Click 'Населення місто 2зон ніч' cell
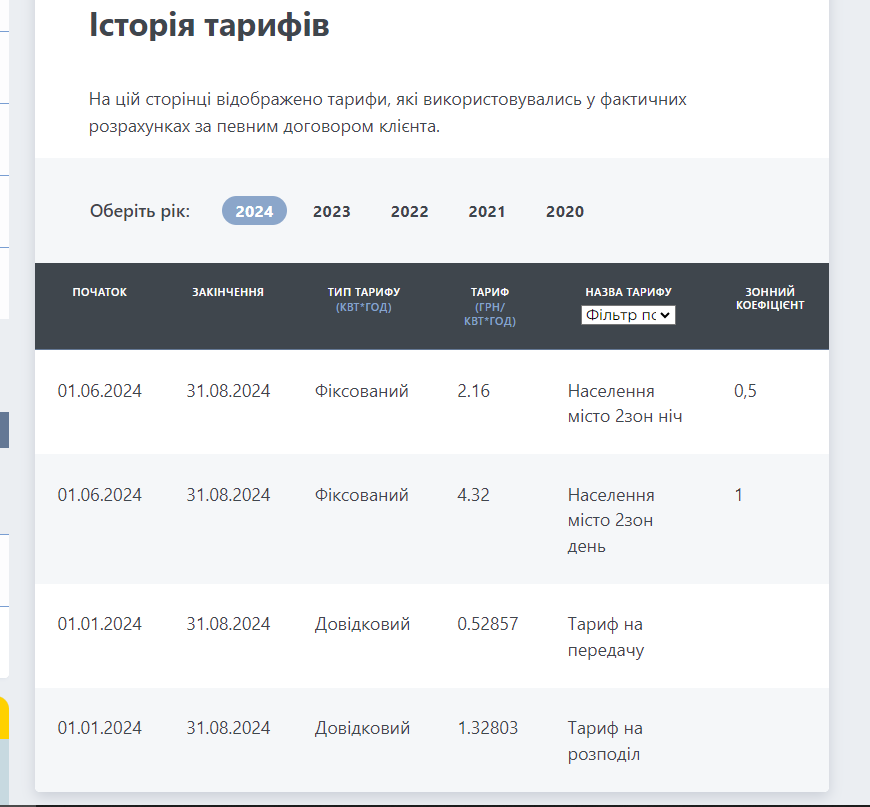This screenshot has width=870, height=807. pos(625,404)
